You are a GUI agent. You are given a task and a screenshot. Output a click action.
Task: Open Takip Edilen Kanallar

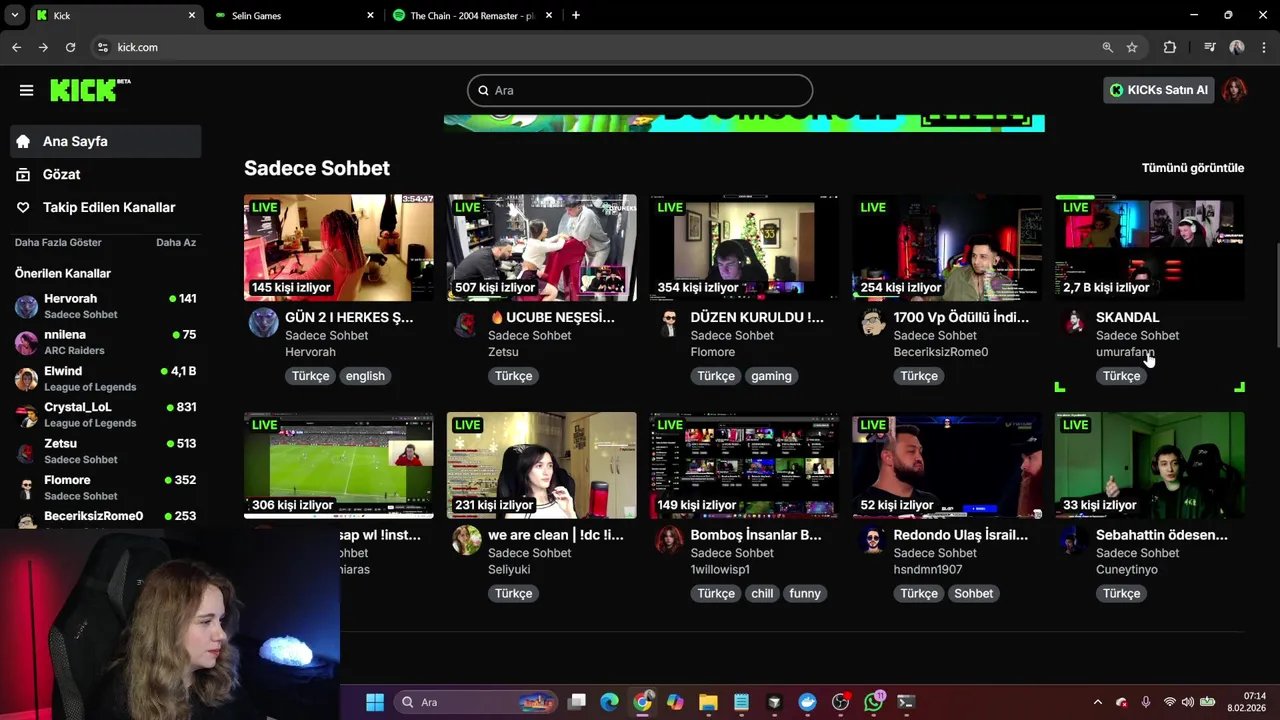106,207
